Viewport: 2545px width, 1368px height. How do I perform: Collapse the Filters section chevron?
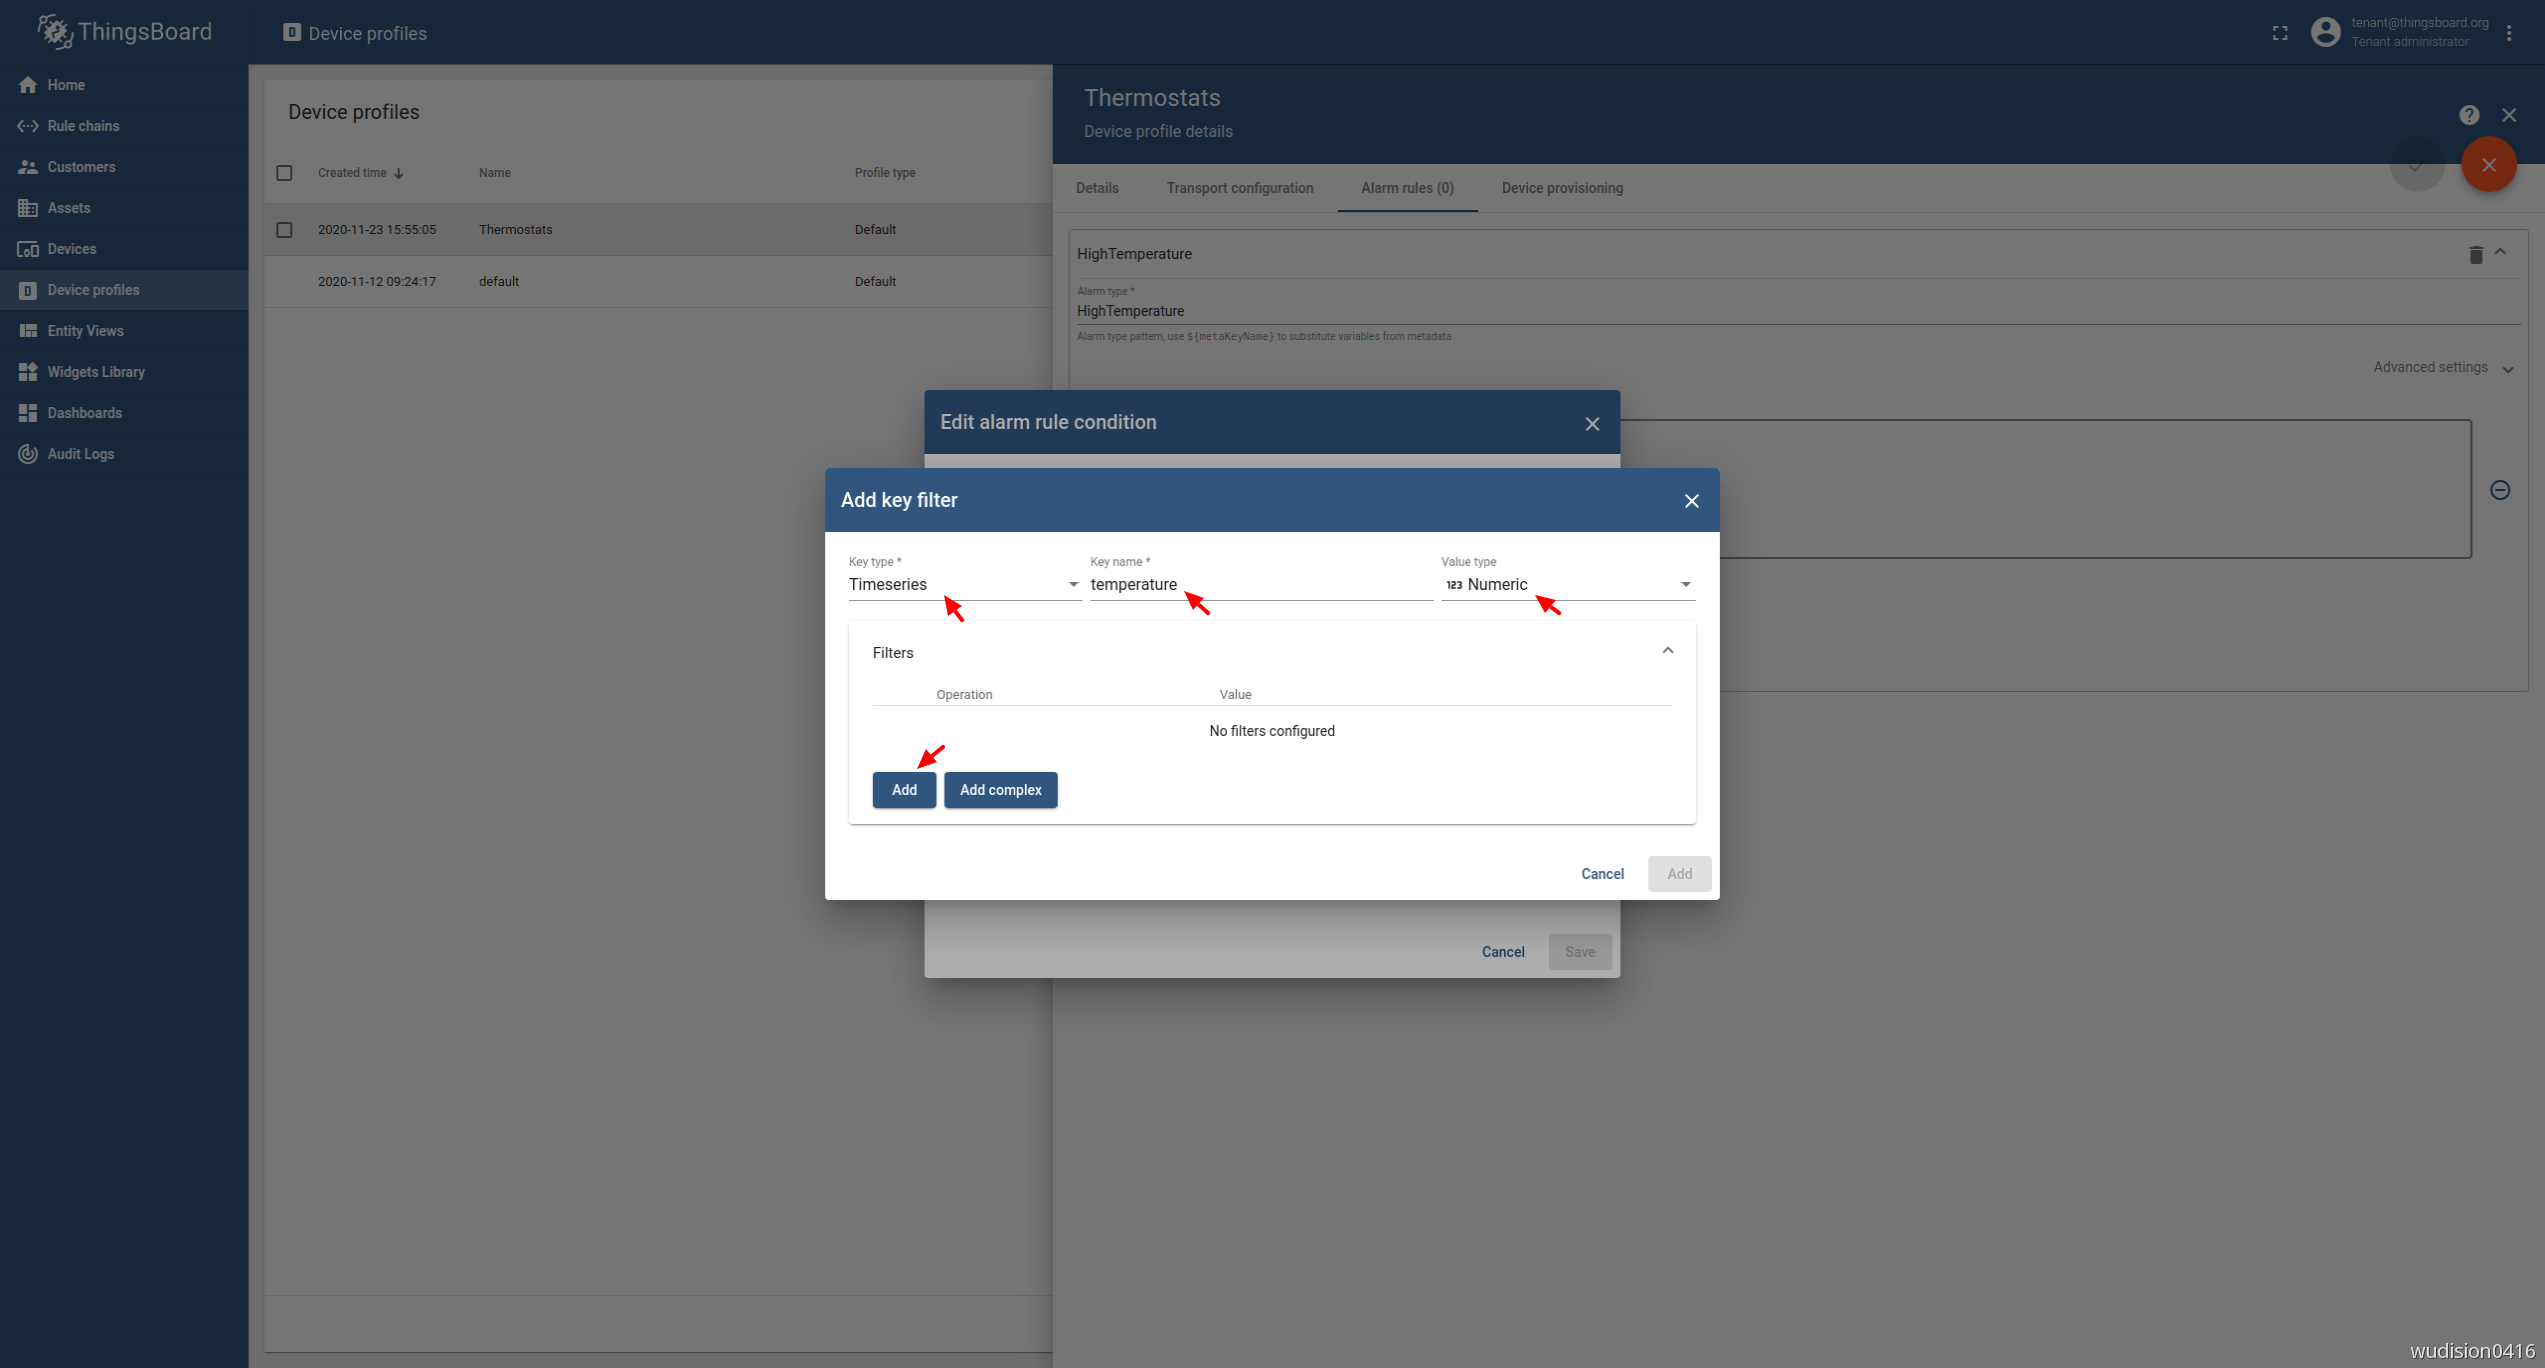click(x=1668, y=651)
